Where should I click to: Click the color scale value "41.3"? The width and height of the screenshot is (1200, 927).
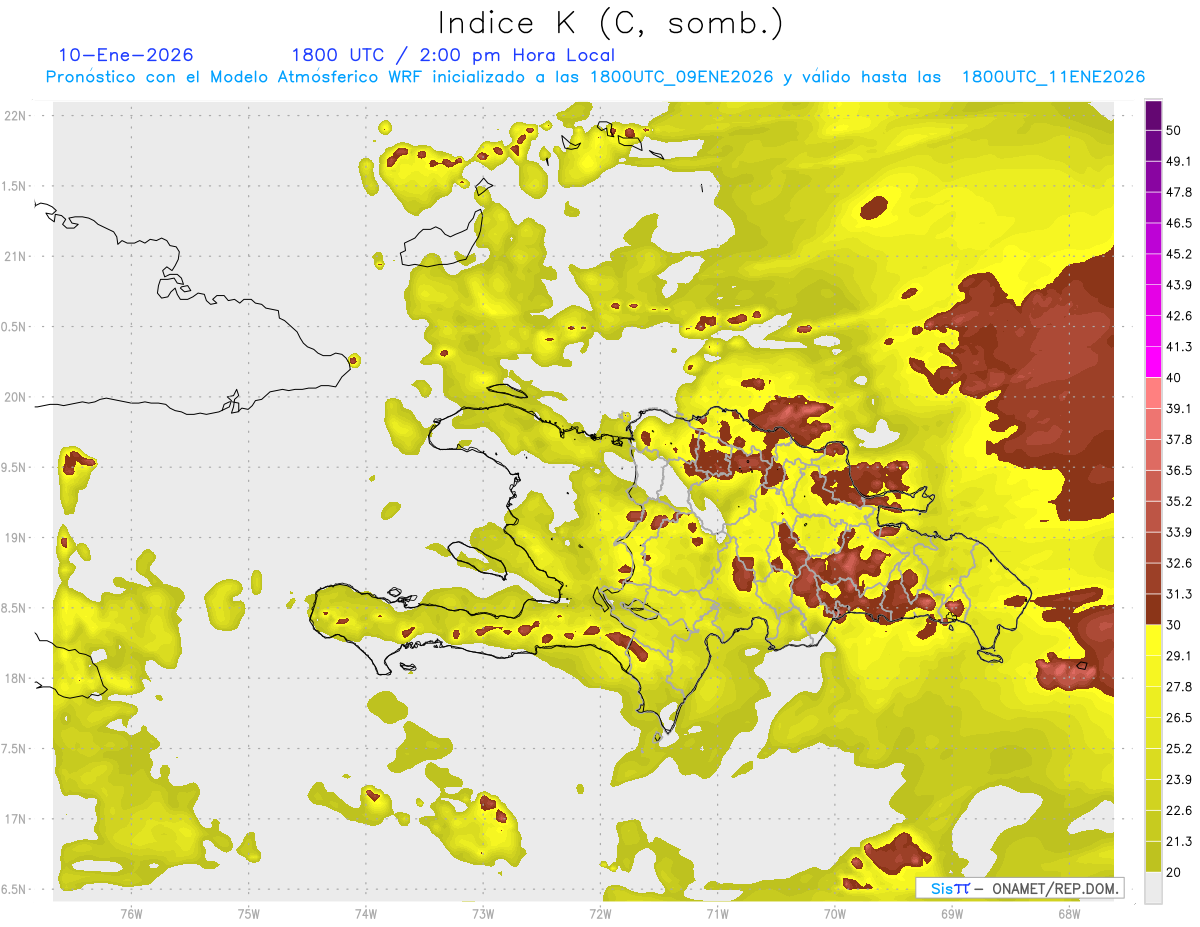(1180, 347)
